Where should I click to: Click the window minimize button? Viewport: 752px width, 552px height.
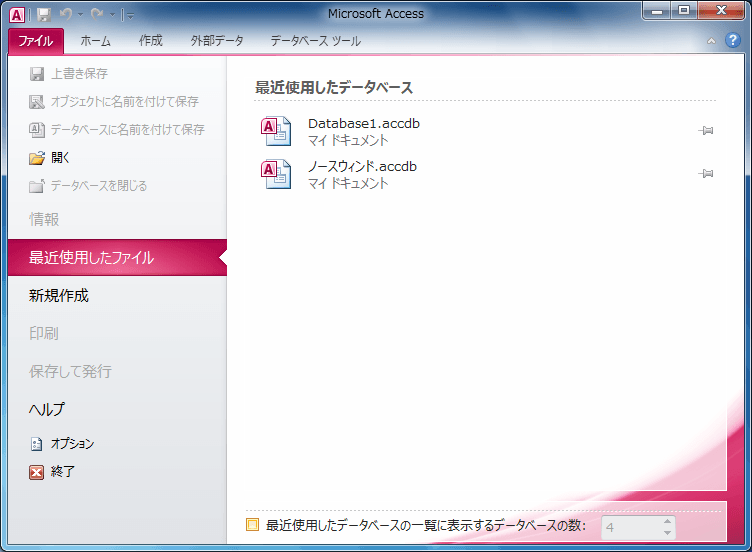[657, 11]
